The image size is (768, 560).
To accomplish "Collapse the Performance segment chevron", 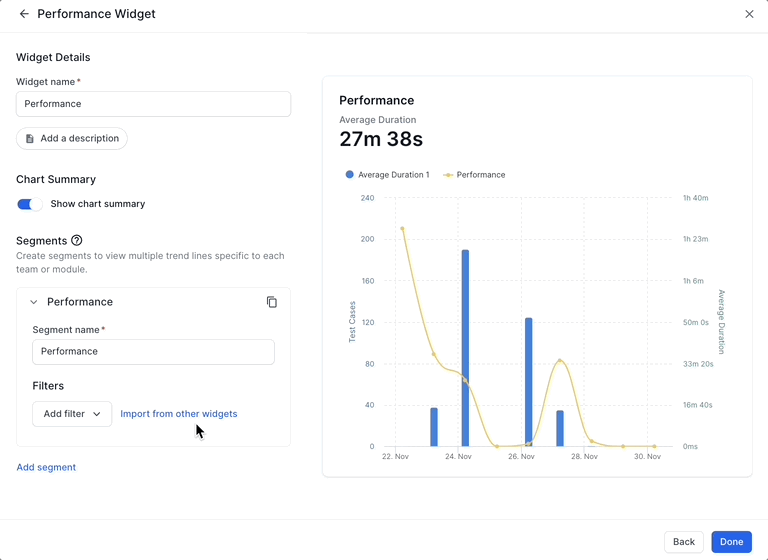I will (x=33, y=302).
